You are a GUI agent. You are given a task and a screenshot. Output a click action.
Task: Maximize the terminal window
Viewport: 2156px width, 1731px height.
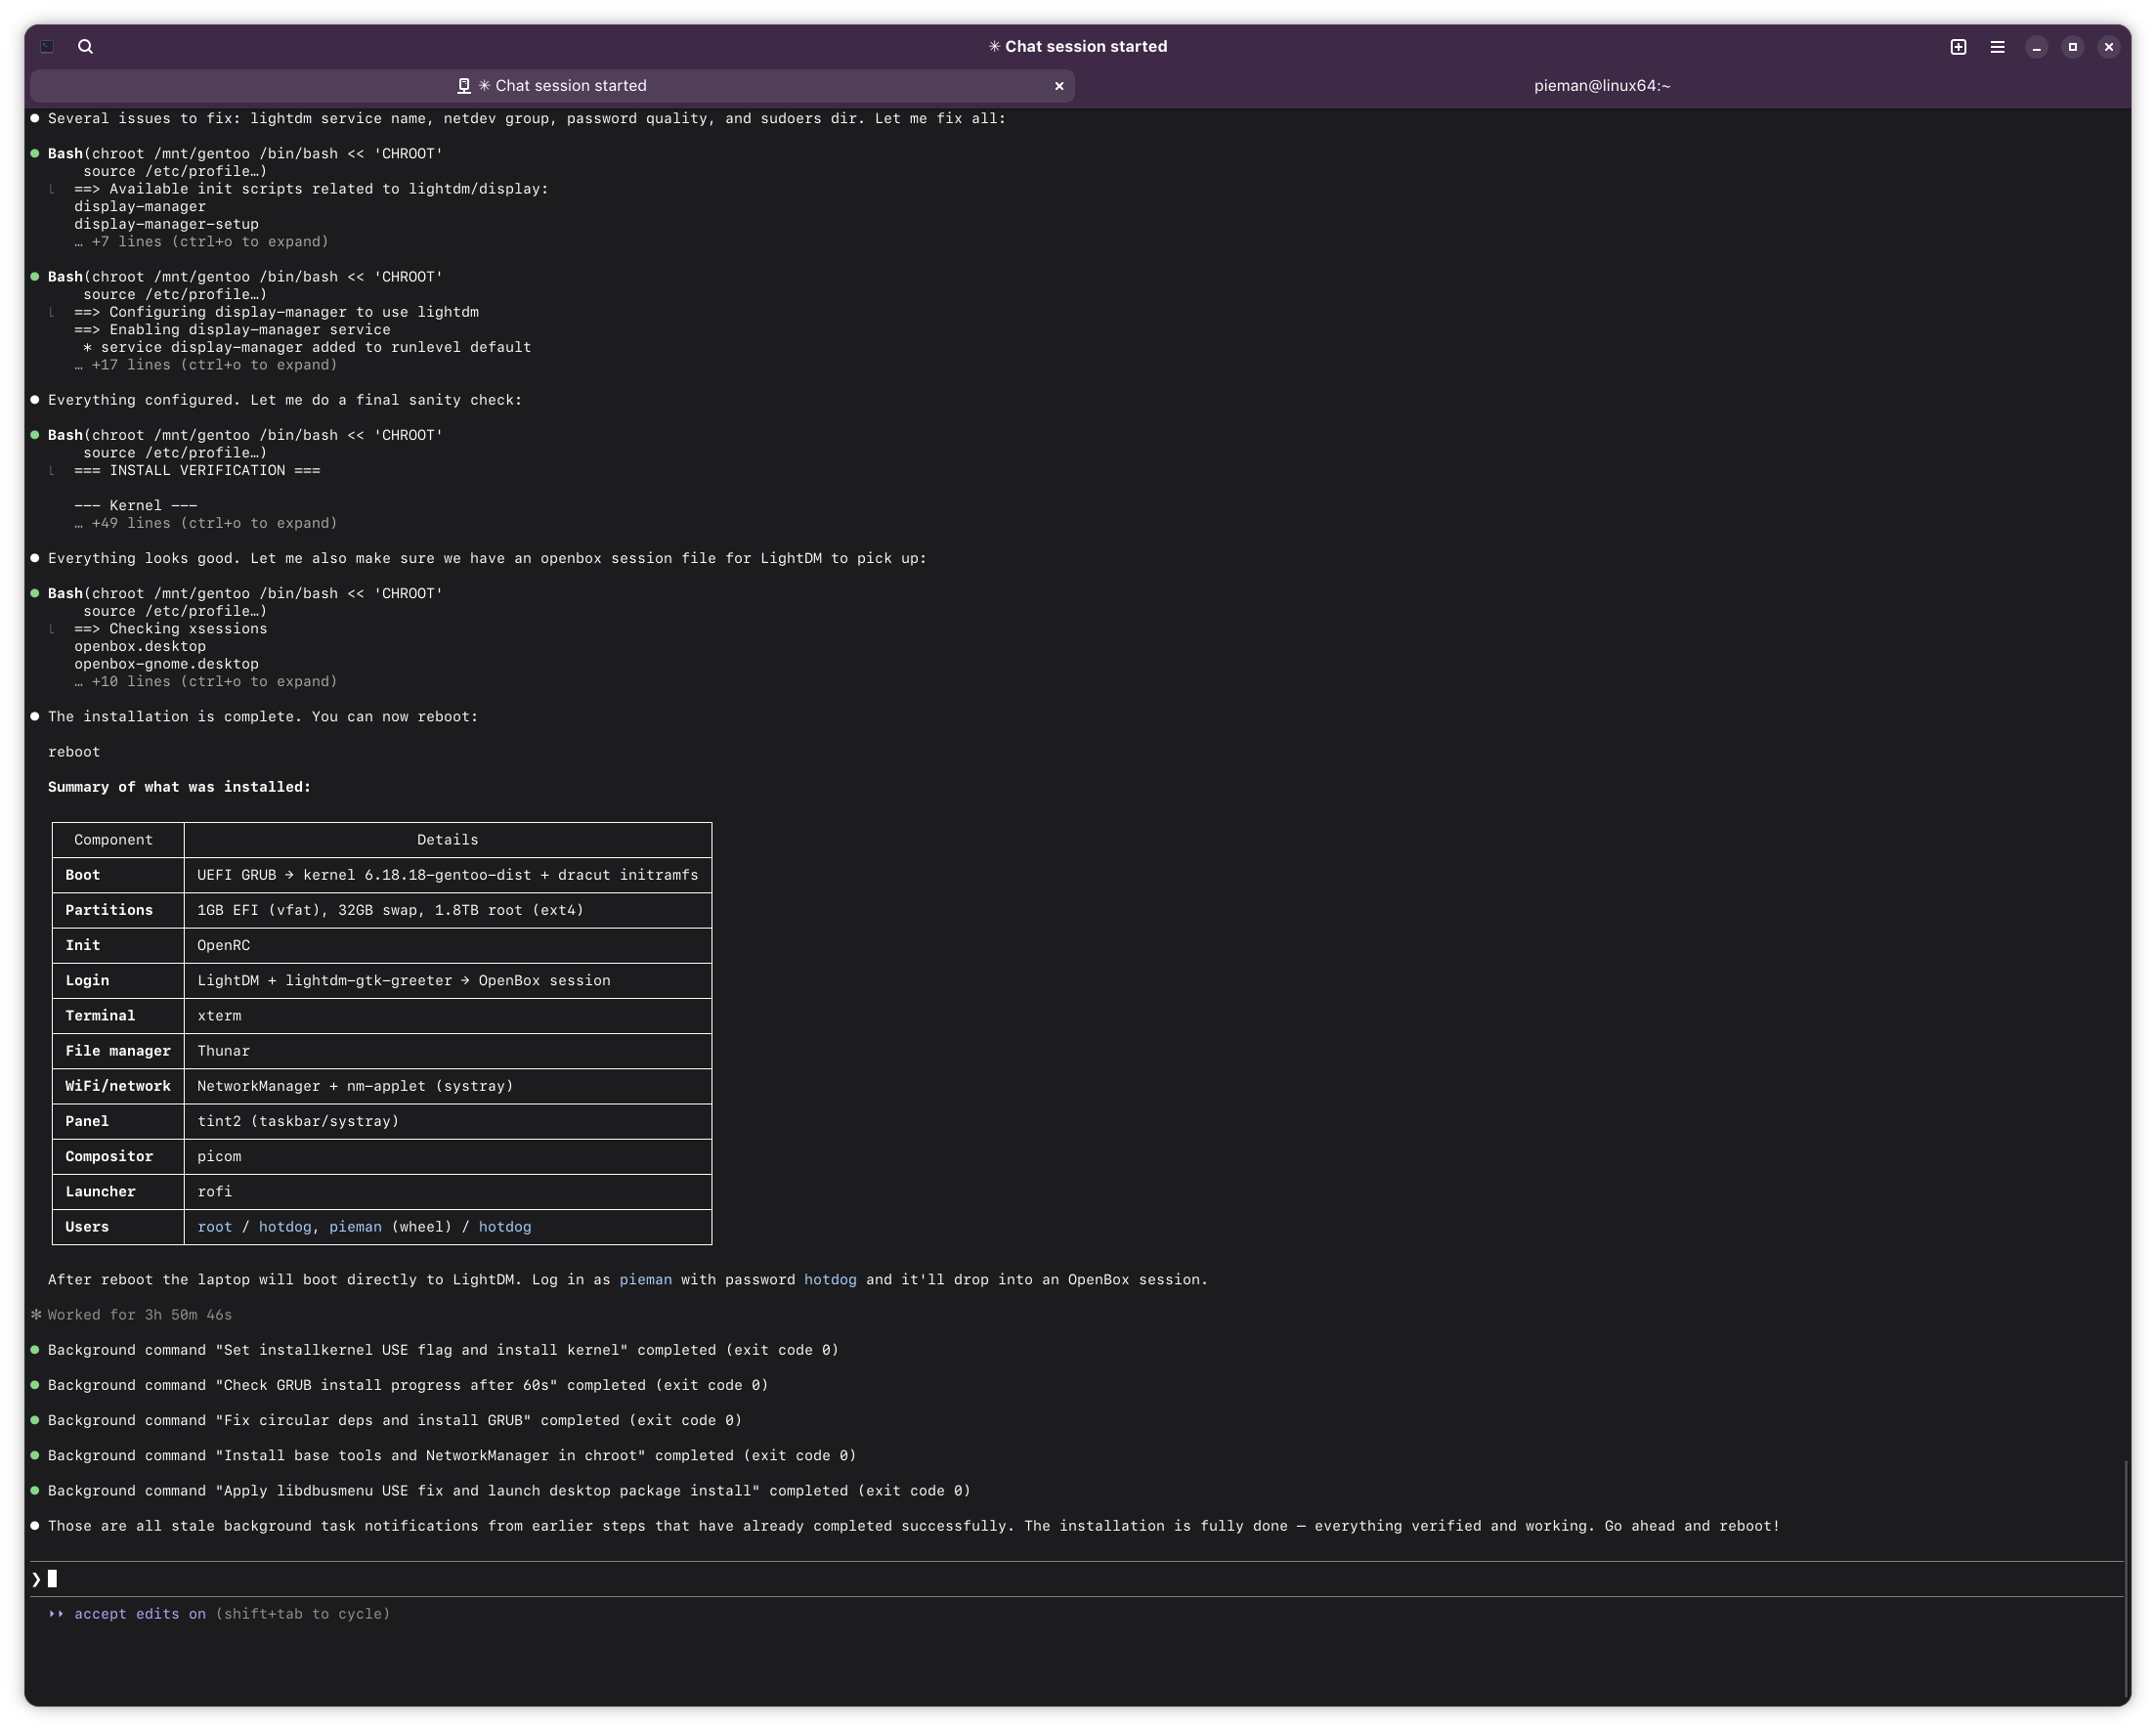[x=2072, y=47]
